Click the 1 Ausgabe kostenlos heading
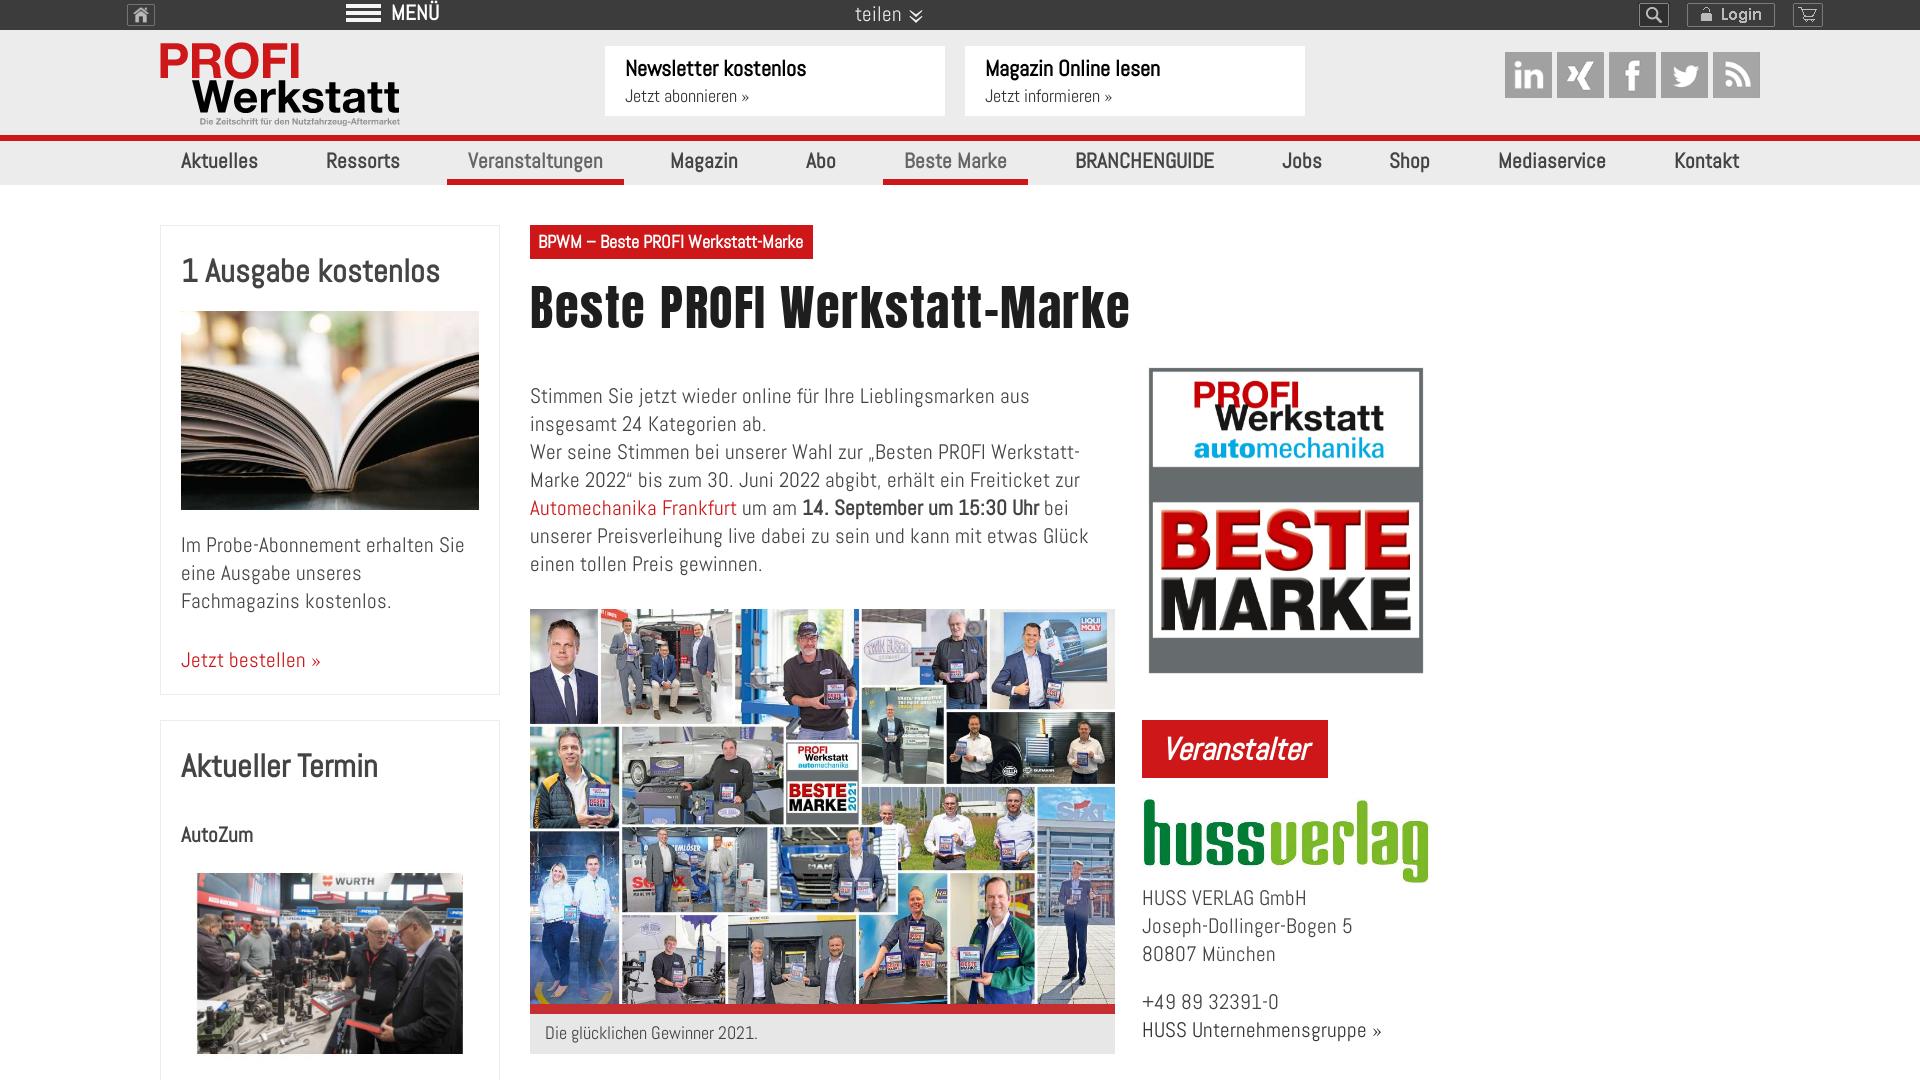 point(311,271)
